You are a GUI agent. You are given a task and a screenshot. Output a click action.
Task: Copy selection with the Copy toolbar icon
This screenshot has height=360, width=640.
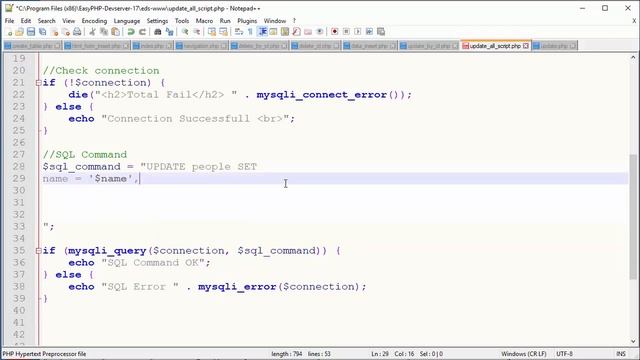click(104, 32)
